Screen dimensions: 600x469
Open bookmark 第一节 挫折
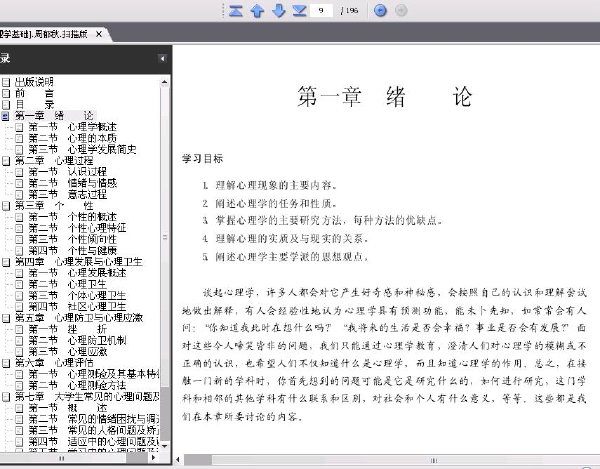(x=67, y=329)
